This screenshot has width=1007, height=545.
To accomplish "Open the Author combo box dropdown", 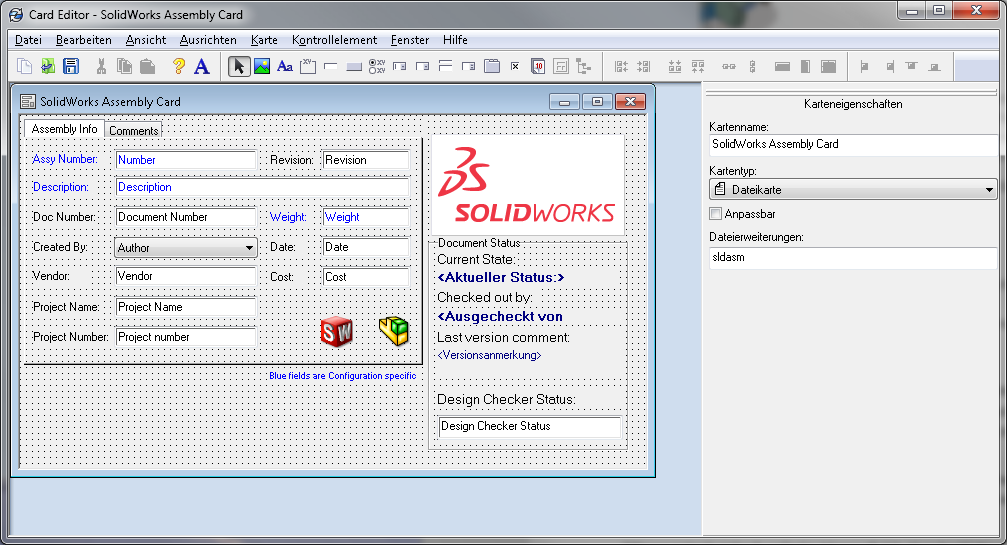I will point(249,248).
